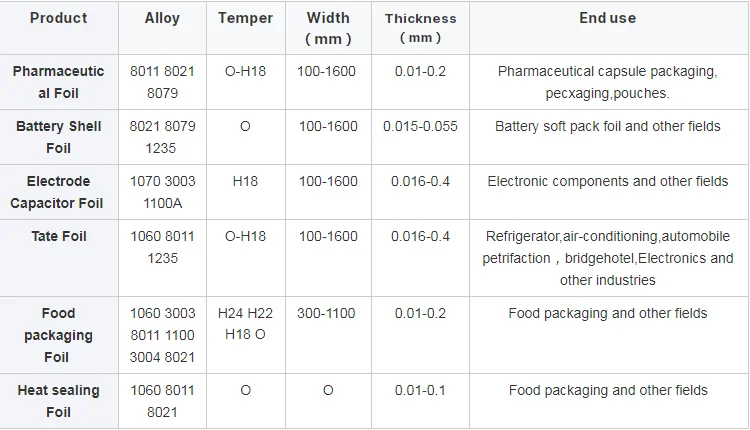Select the Food packaging Foil cell
Screen dimensions: 750x430
[58, 335]
